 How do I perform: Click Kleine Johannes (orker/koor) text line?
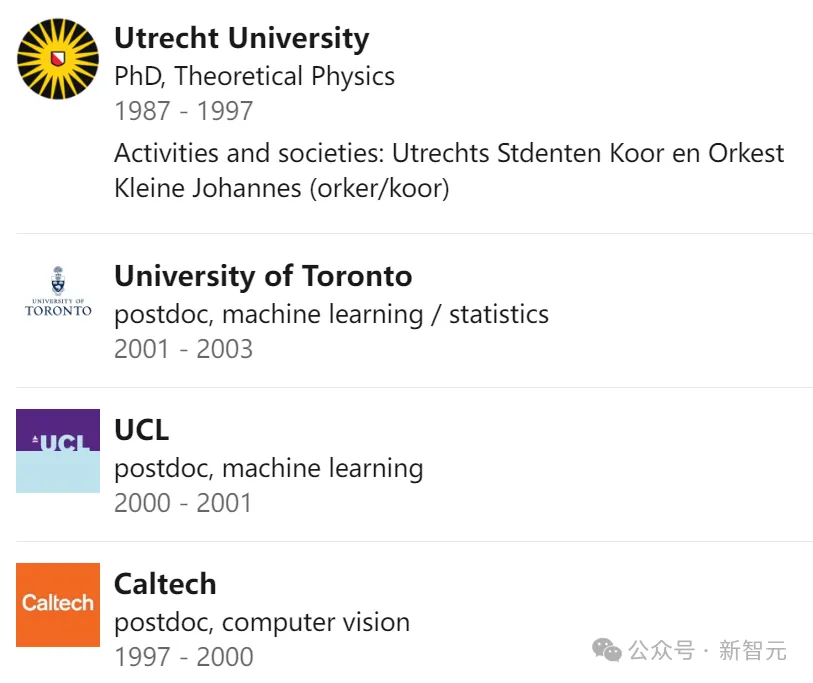282,188
